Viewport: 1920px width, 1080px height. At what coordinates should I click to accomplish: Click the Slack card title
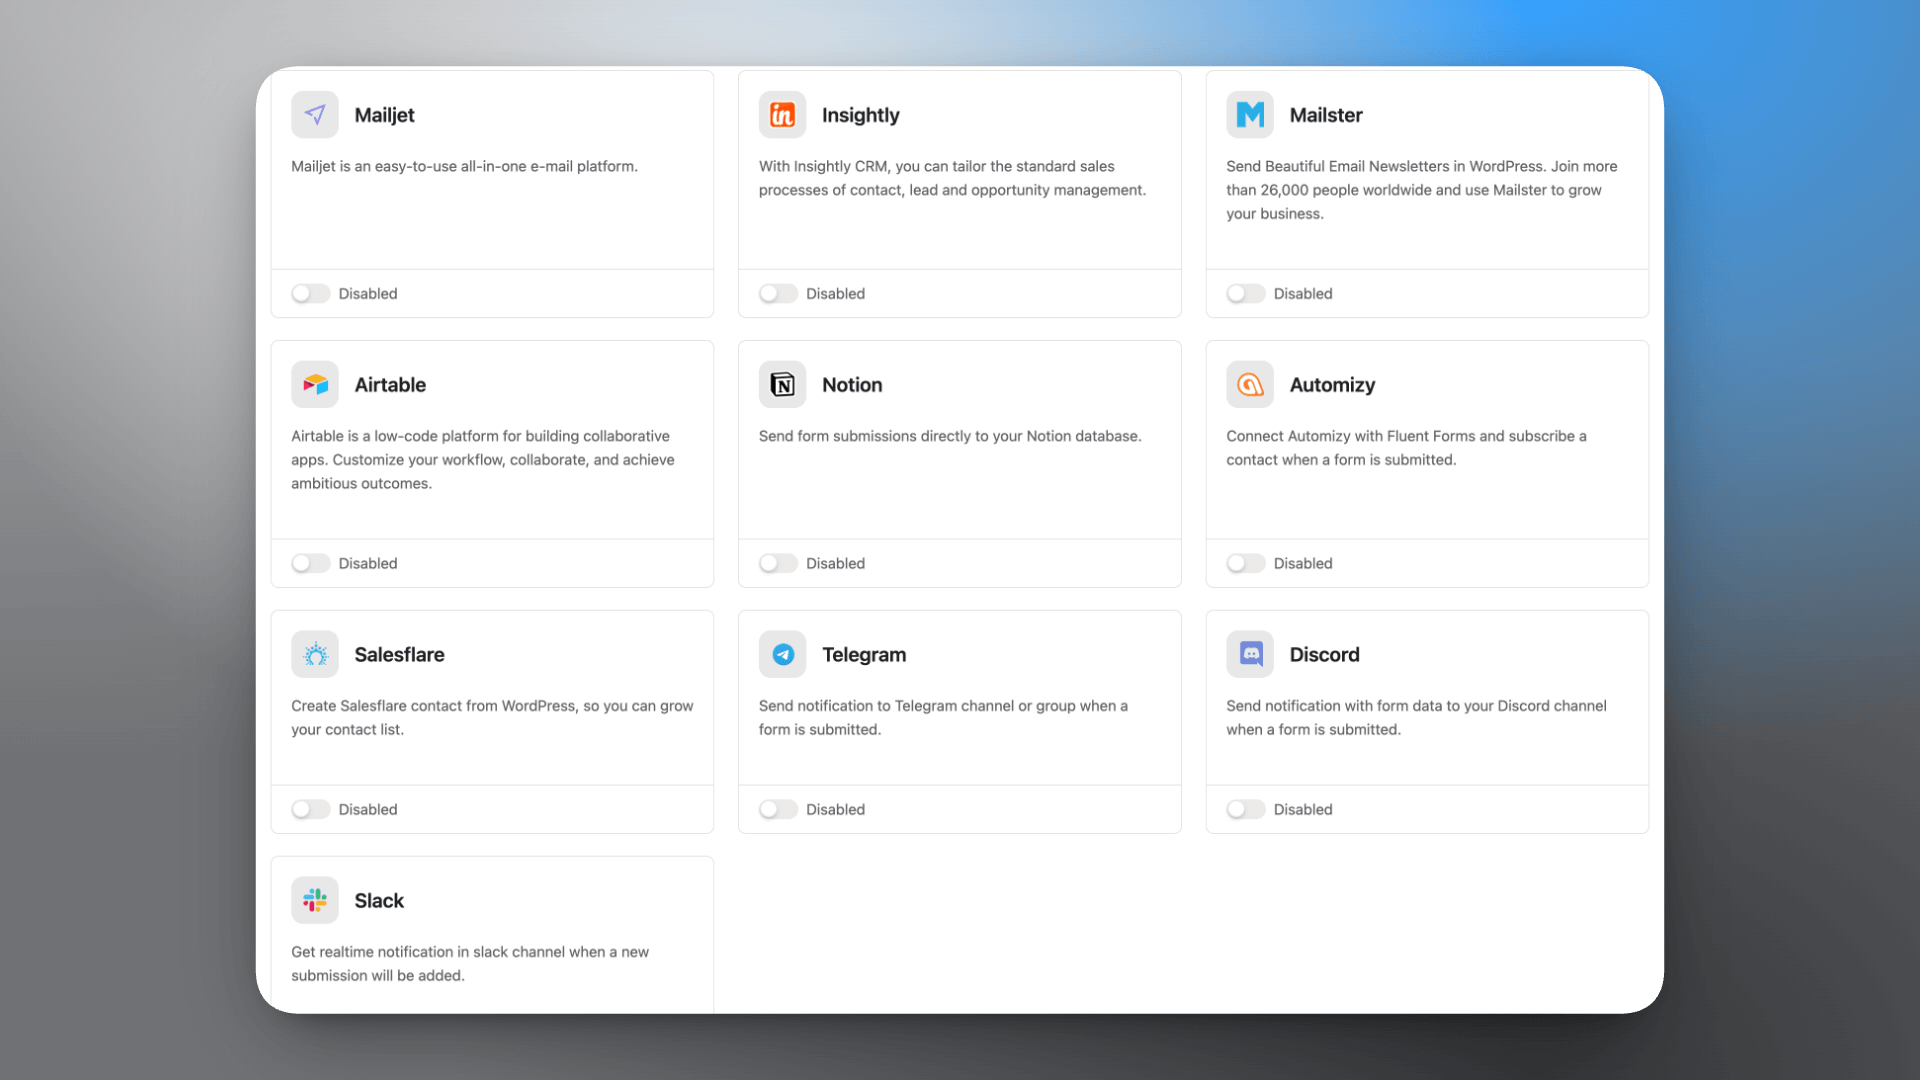pyautogui.click(x=379, y=901)
